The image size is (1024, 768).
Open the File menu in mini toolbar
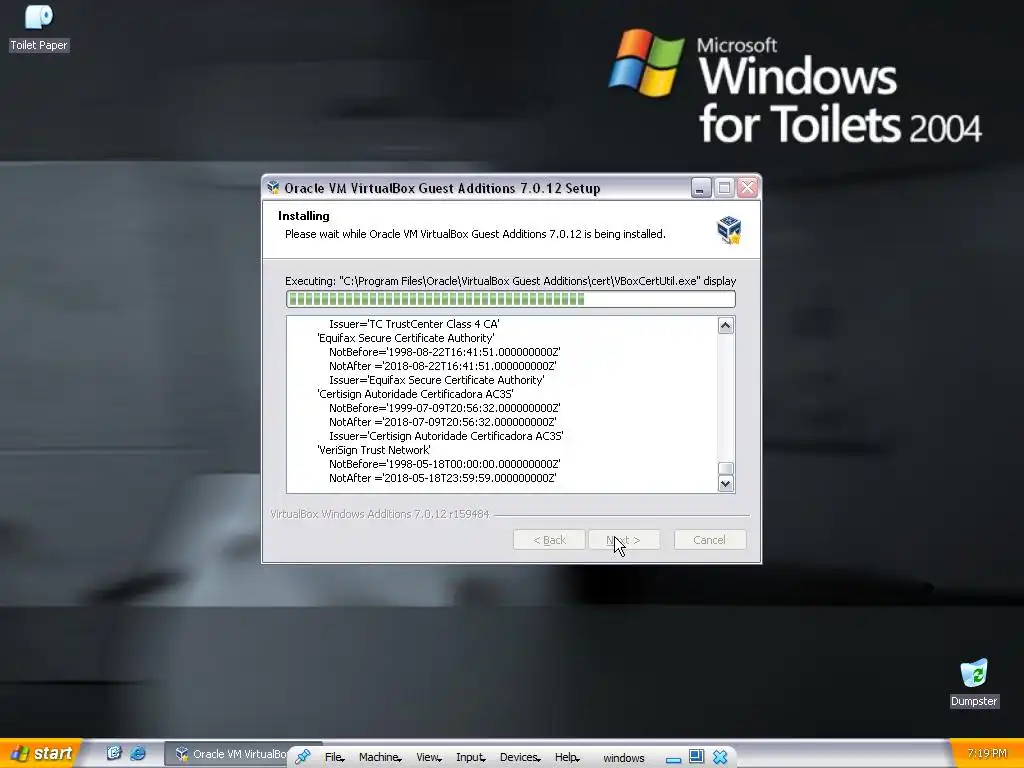click(334, 758)
